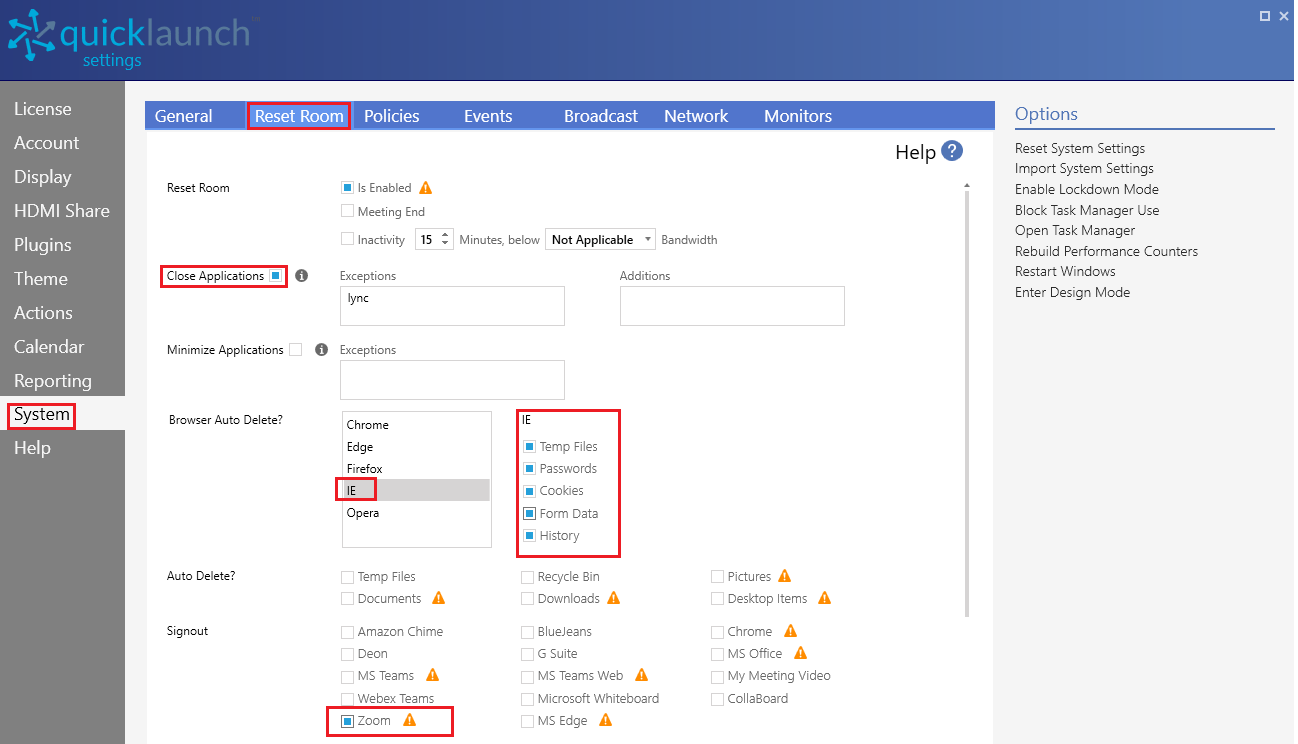Increase the inactivity minutes stepper
This screenshot has width=1298, height=744.
tap(446, 234)
